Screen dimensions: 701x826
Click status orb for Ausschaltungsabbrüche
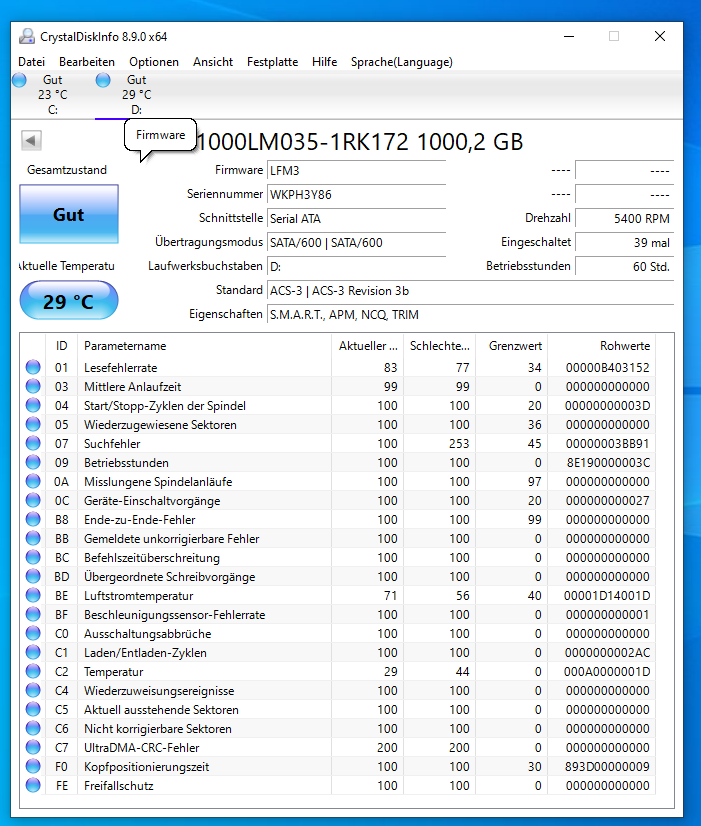(x=33, y=633)
